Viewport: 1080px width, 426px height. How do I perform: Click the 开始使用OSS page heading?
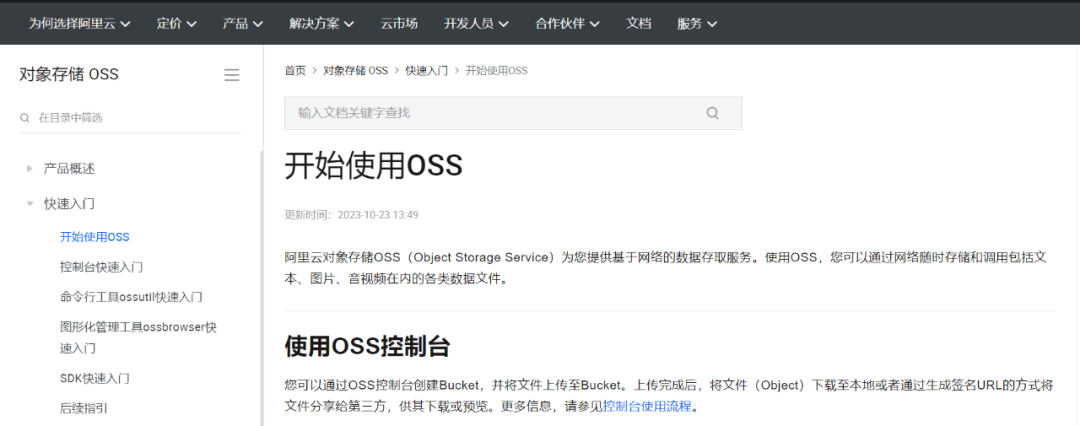373,166
